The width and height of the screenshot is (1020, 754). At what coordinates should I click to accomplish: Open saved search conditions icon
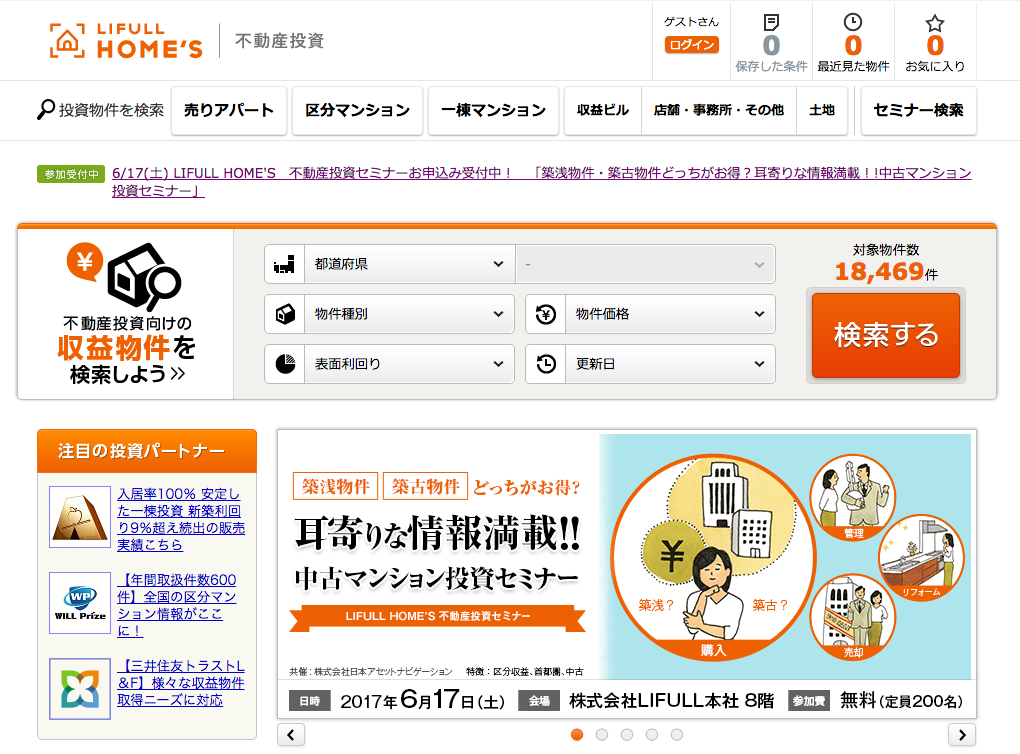pyautogui.click(x=771, y=23)
